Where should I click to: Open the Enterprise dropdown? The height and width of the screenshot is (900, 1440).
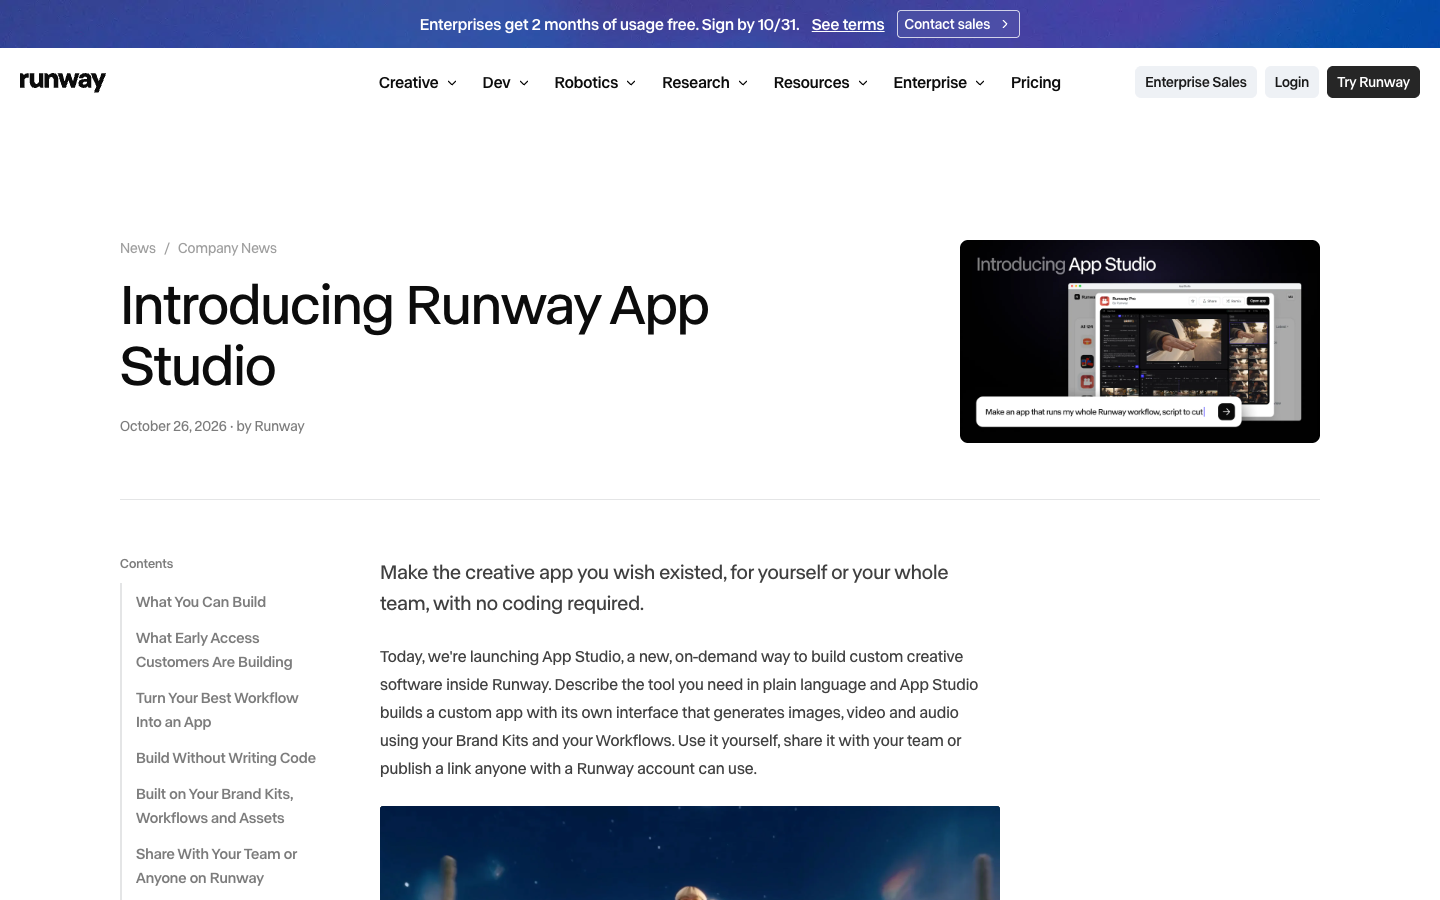(939, 82)
